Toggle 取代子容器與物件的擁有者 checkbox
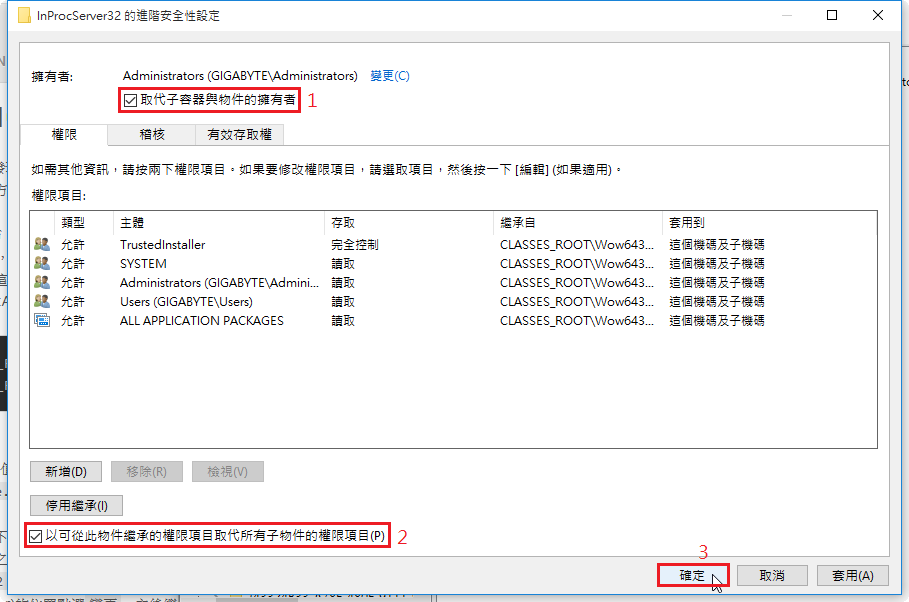Image resolution: width=909 pixels, height=602 pixels. (130, 100)
